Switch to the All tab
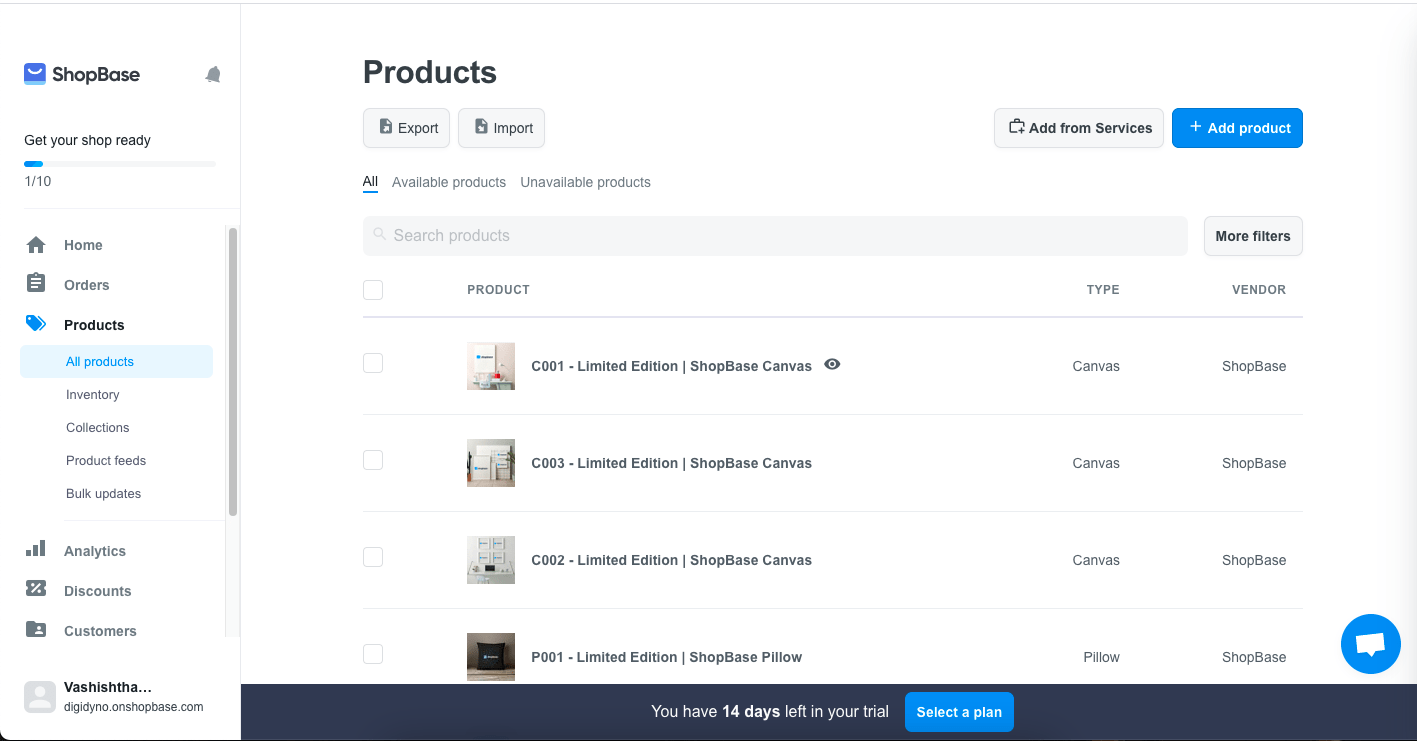Image resolution: width=1417 pixels, height=741 pixels. 370,182
